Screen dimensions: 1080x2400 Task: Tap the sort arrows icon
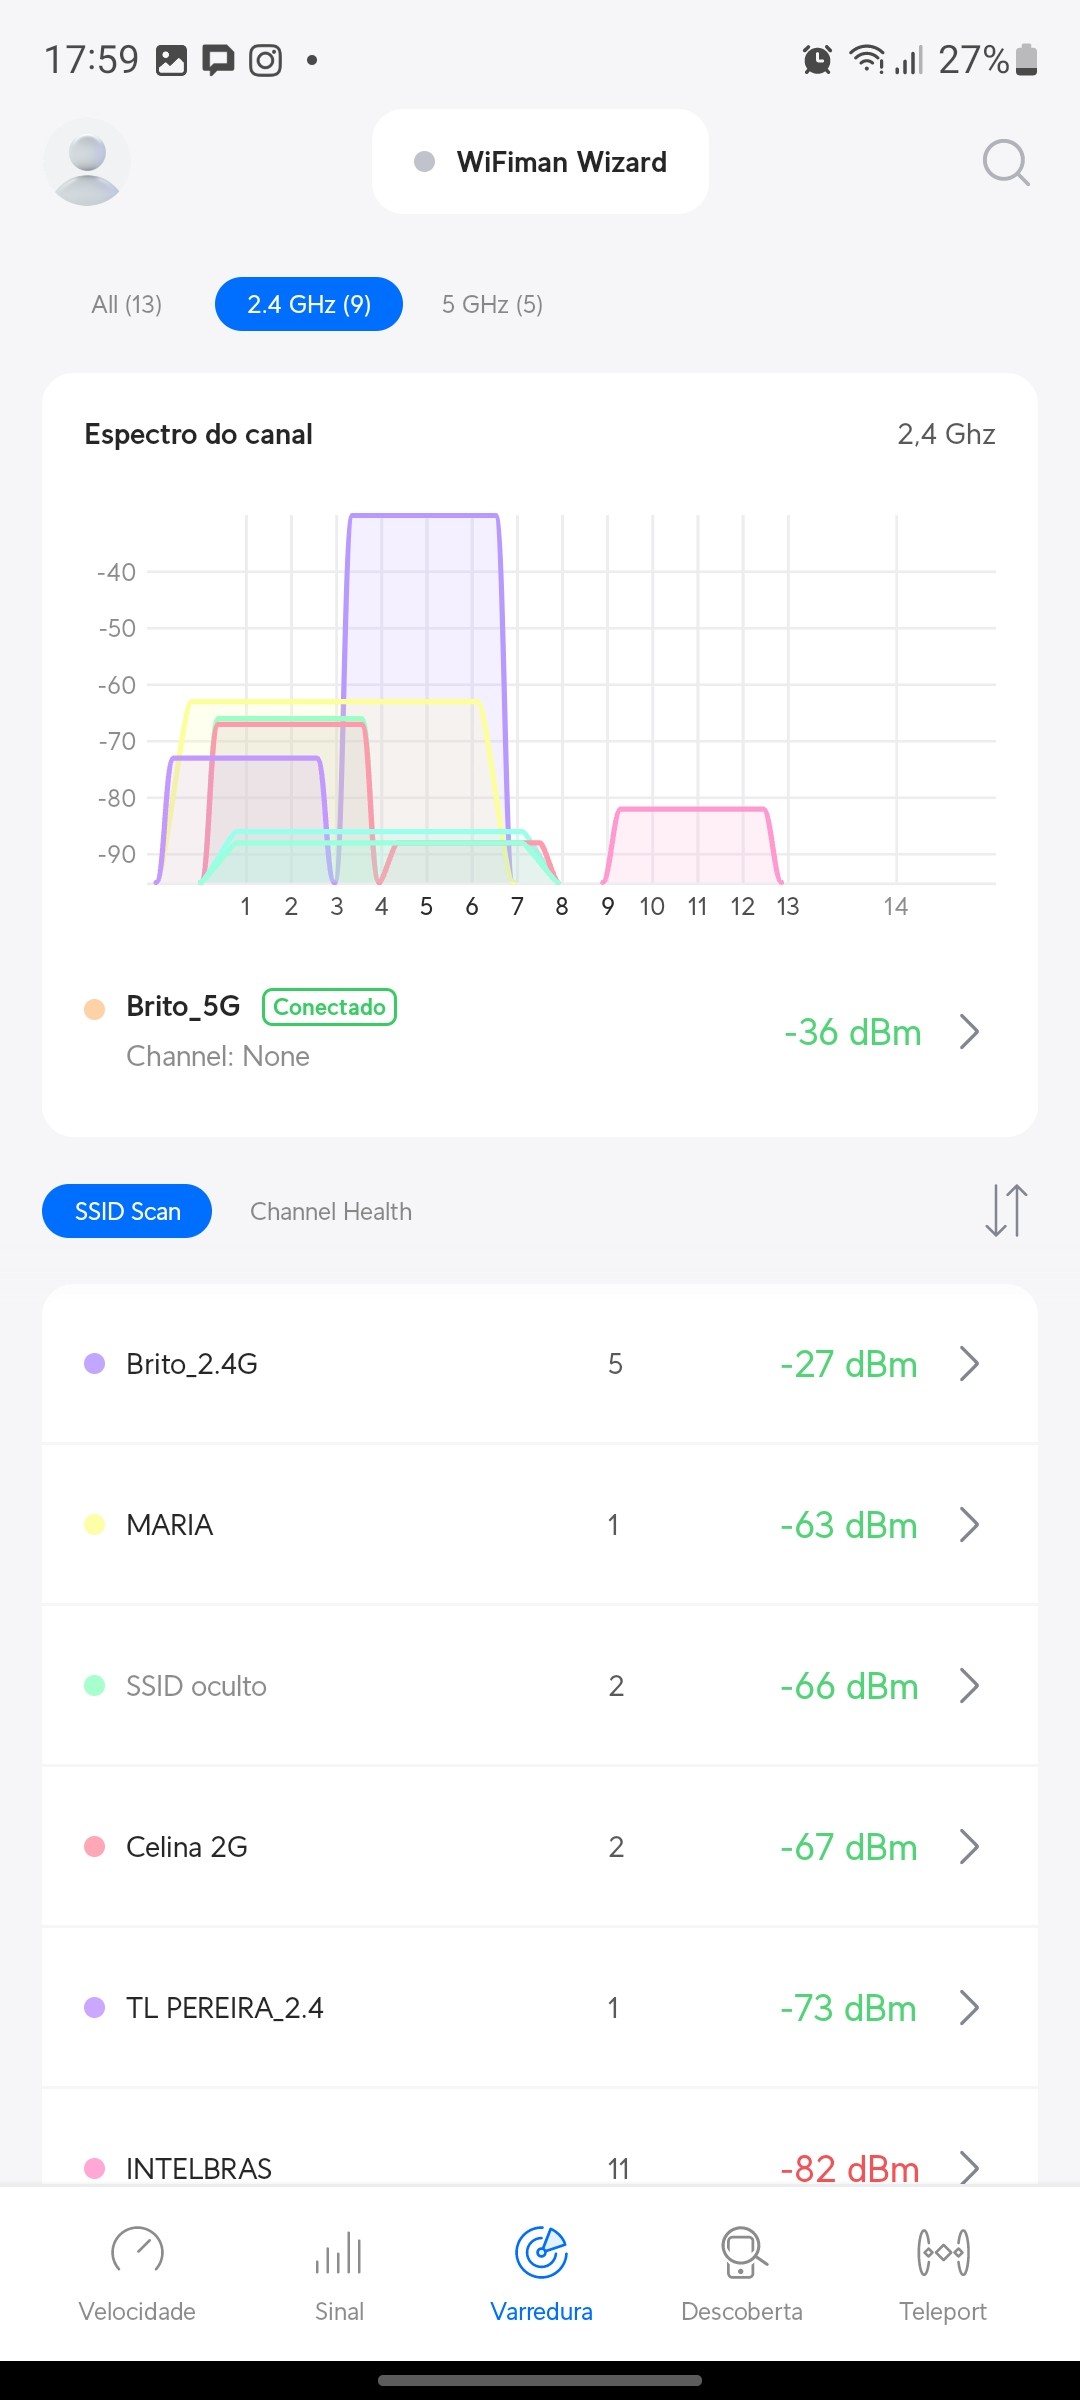[x=1006, y=1210]
